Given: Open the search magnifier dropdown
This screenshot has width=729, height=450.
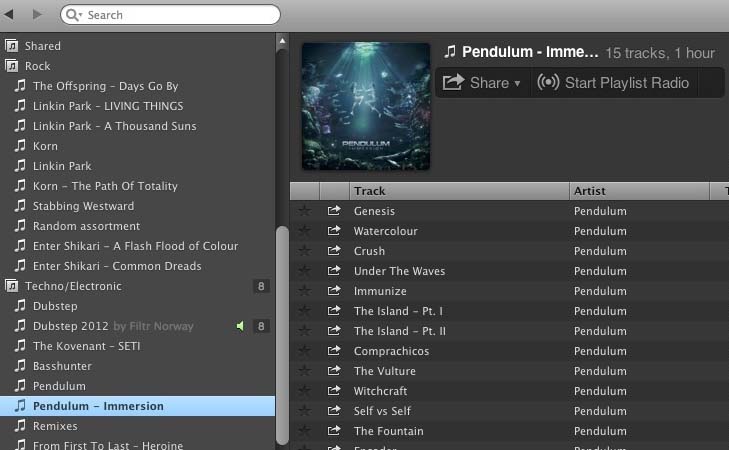Looking at the screenshot, I should coord(74,15).
